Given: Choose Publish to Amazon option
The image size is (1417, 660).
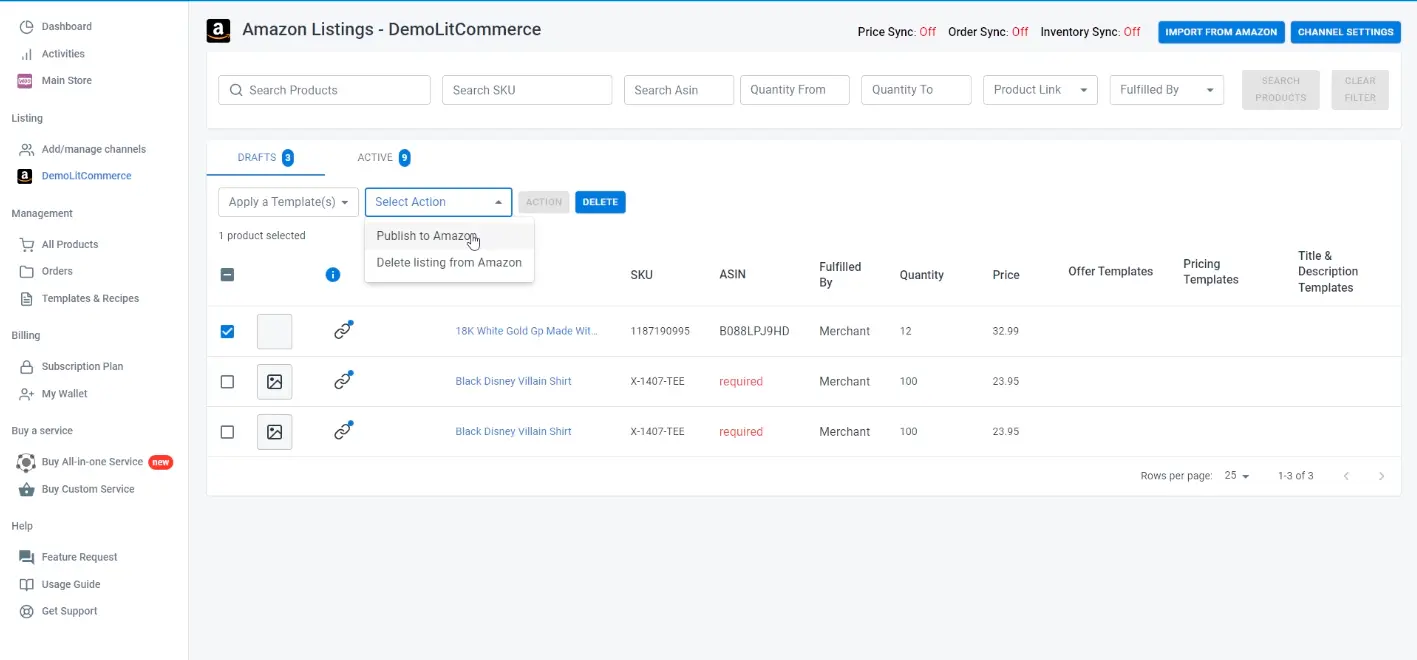Looking at the screenshot, I should (x=449, y=236).
